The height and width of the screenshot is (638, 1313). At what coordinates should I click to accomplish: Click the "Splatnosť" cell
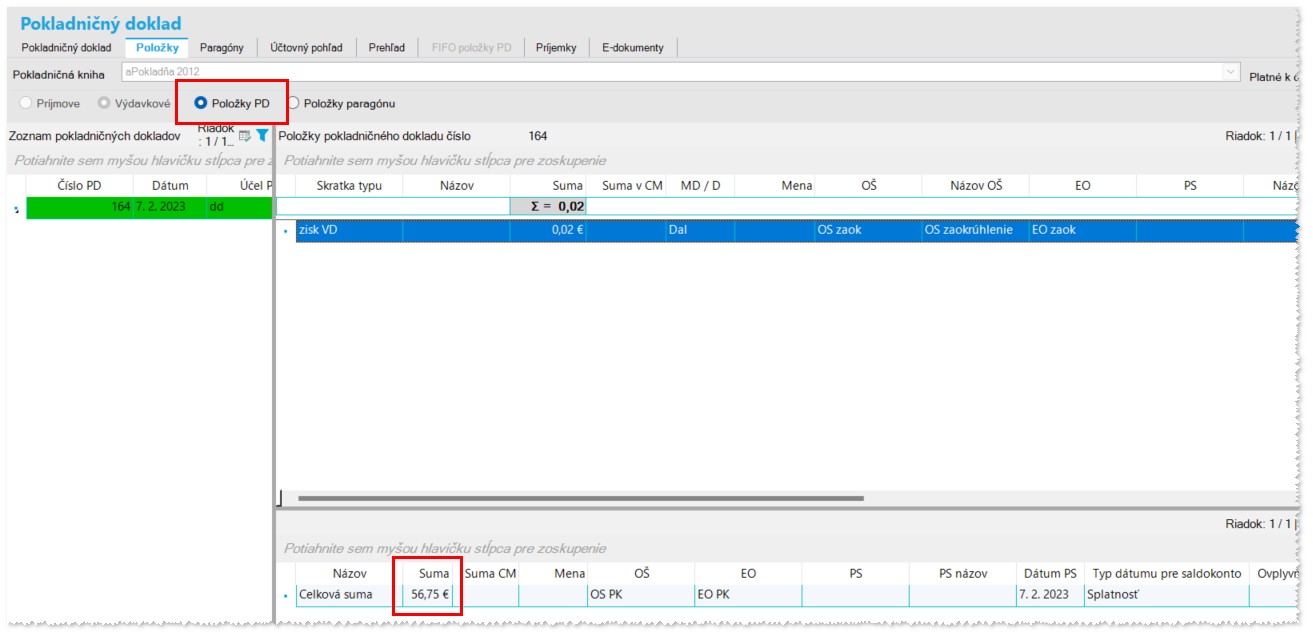pos(1167,594)
